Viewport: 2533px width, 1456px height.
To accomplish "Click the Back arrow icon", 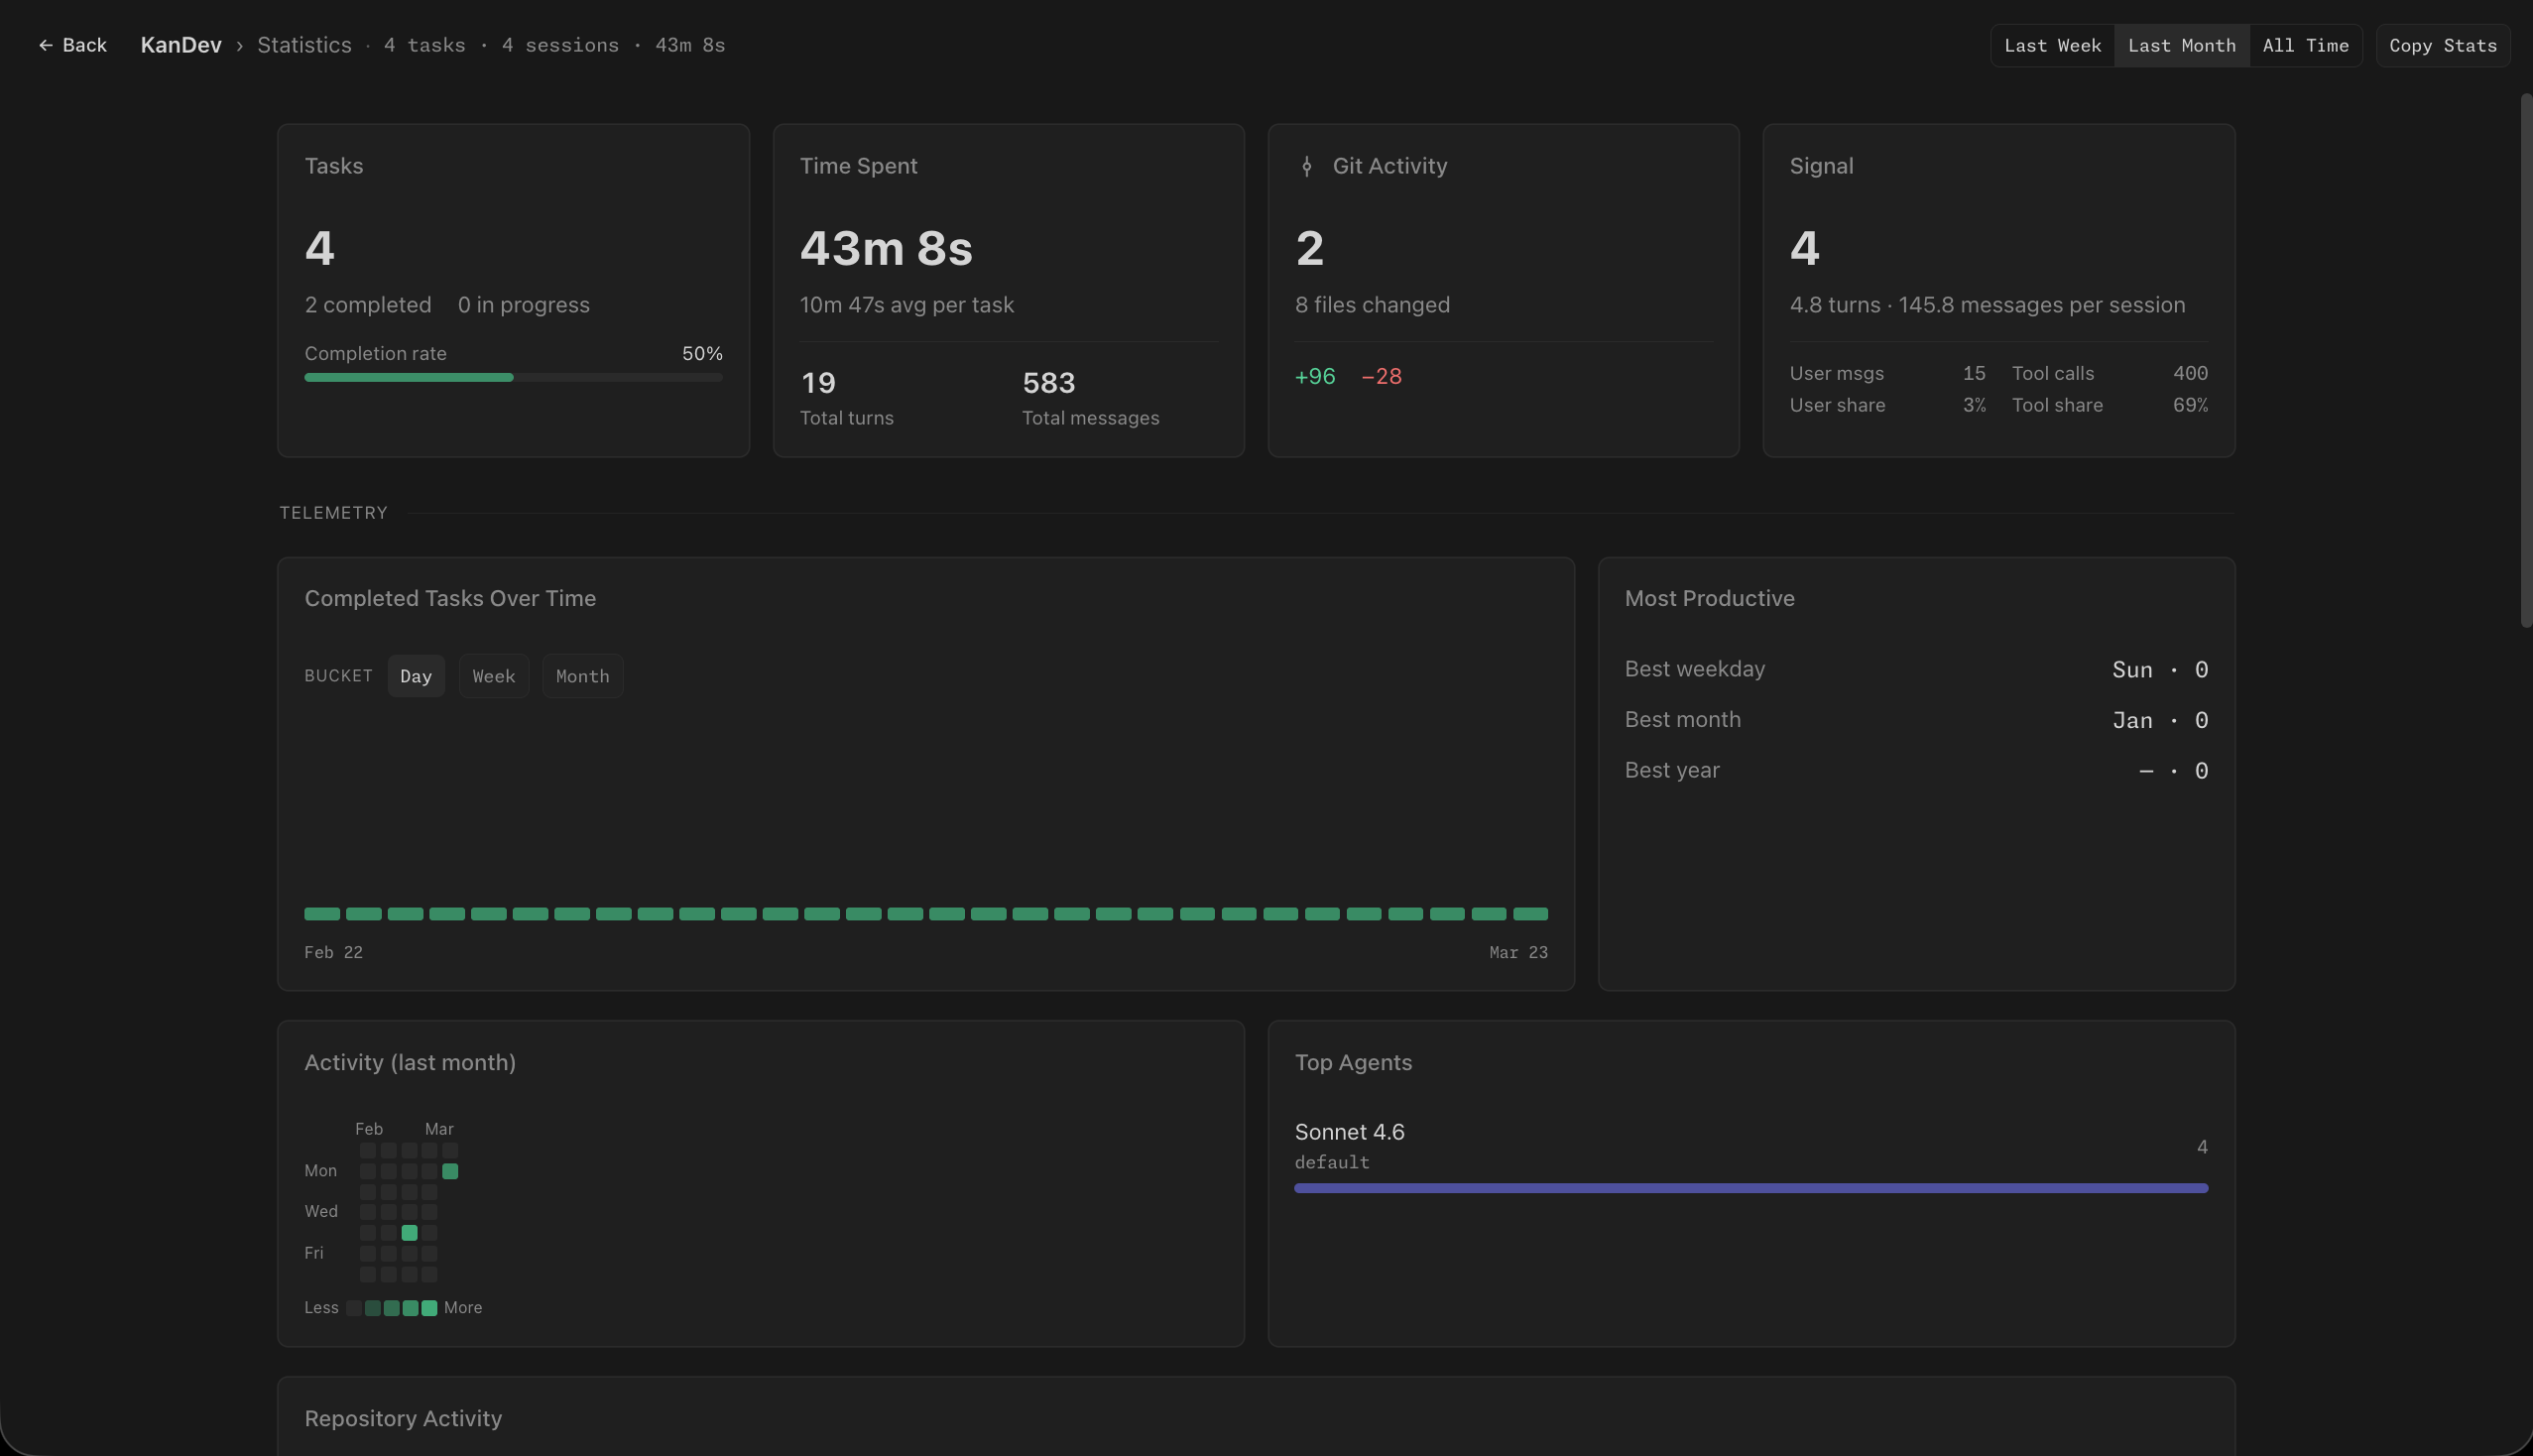I will tap(45, 45).
